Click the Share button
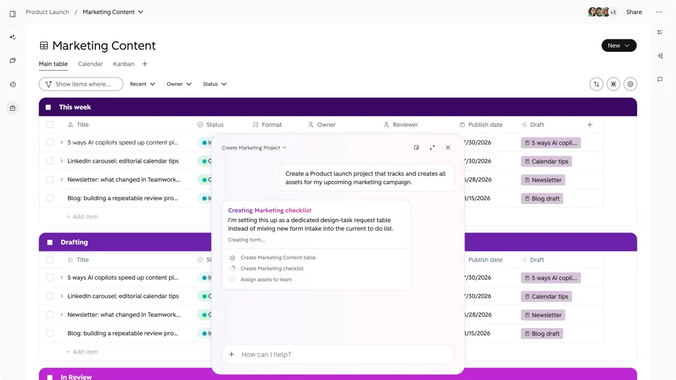676x380 pixels. 634,12
